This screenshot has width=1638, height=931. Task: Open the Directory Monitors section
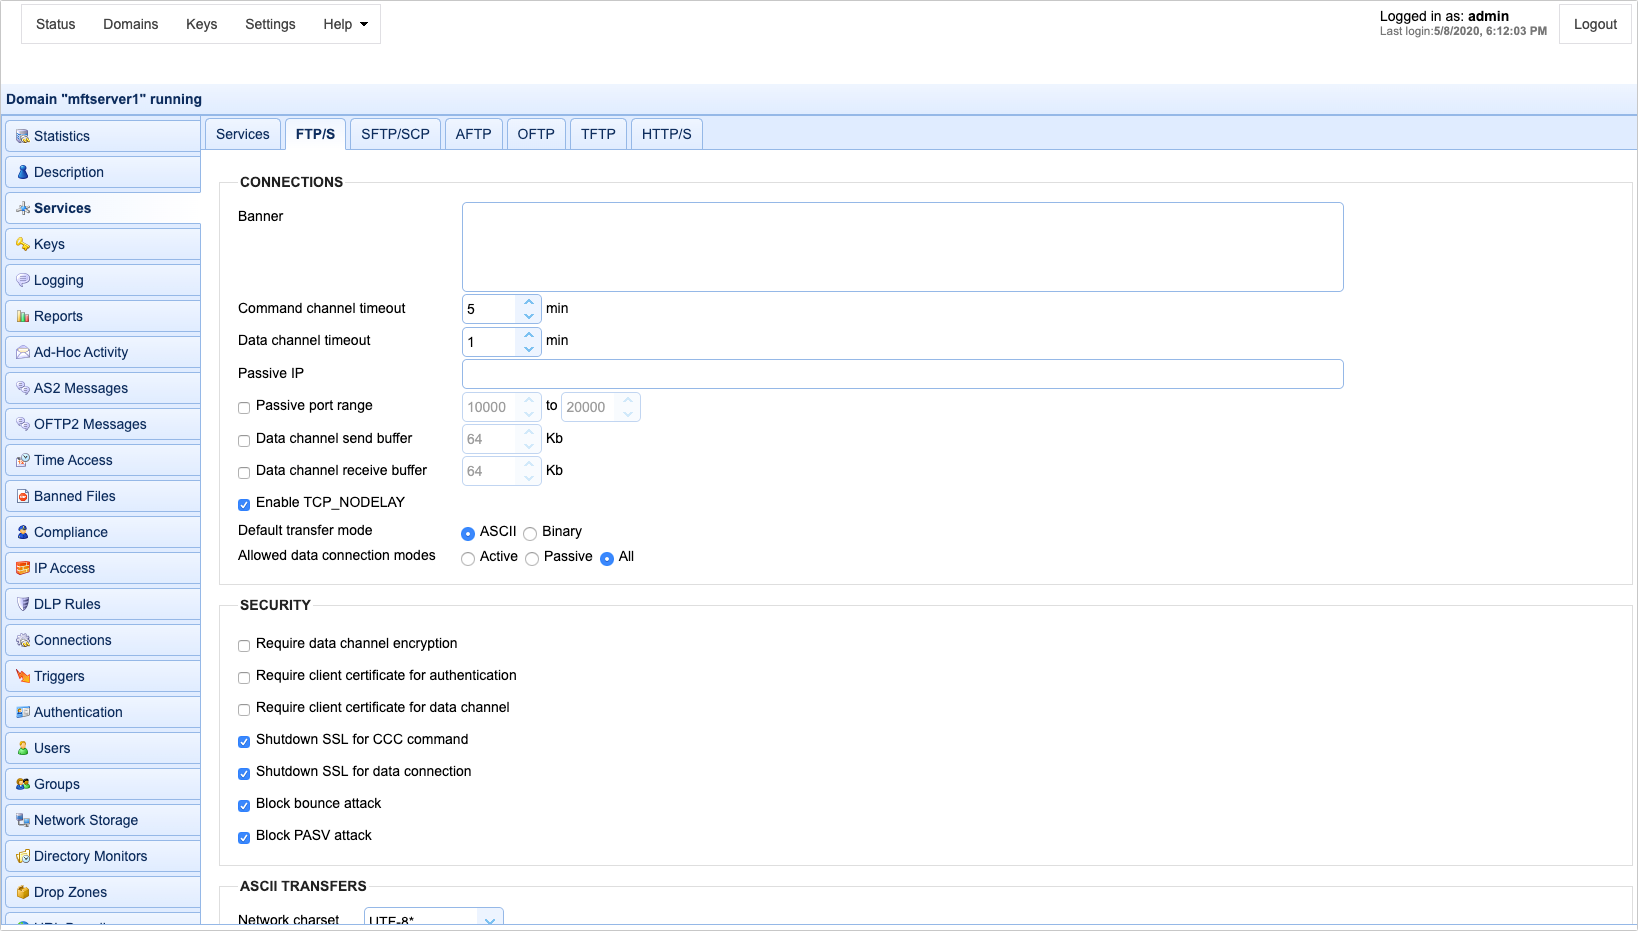point(90,856)
